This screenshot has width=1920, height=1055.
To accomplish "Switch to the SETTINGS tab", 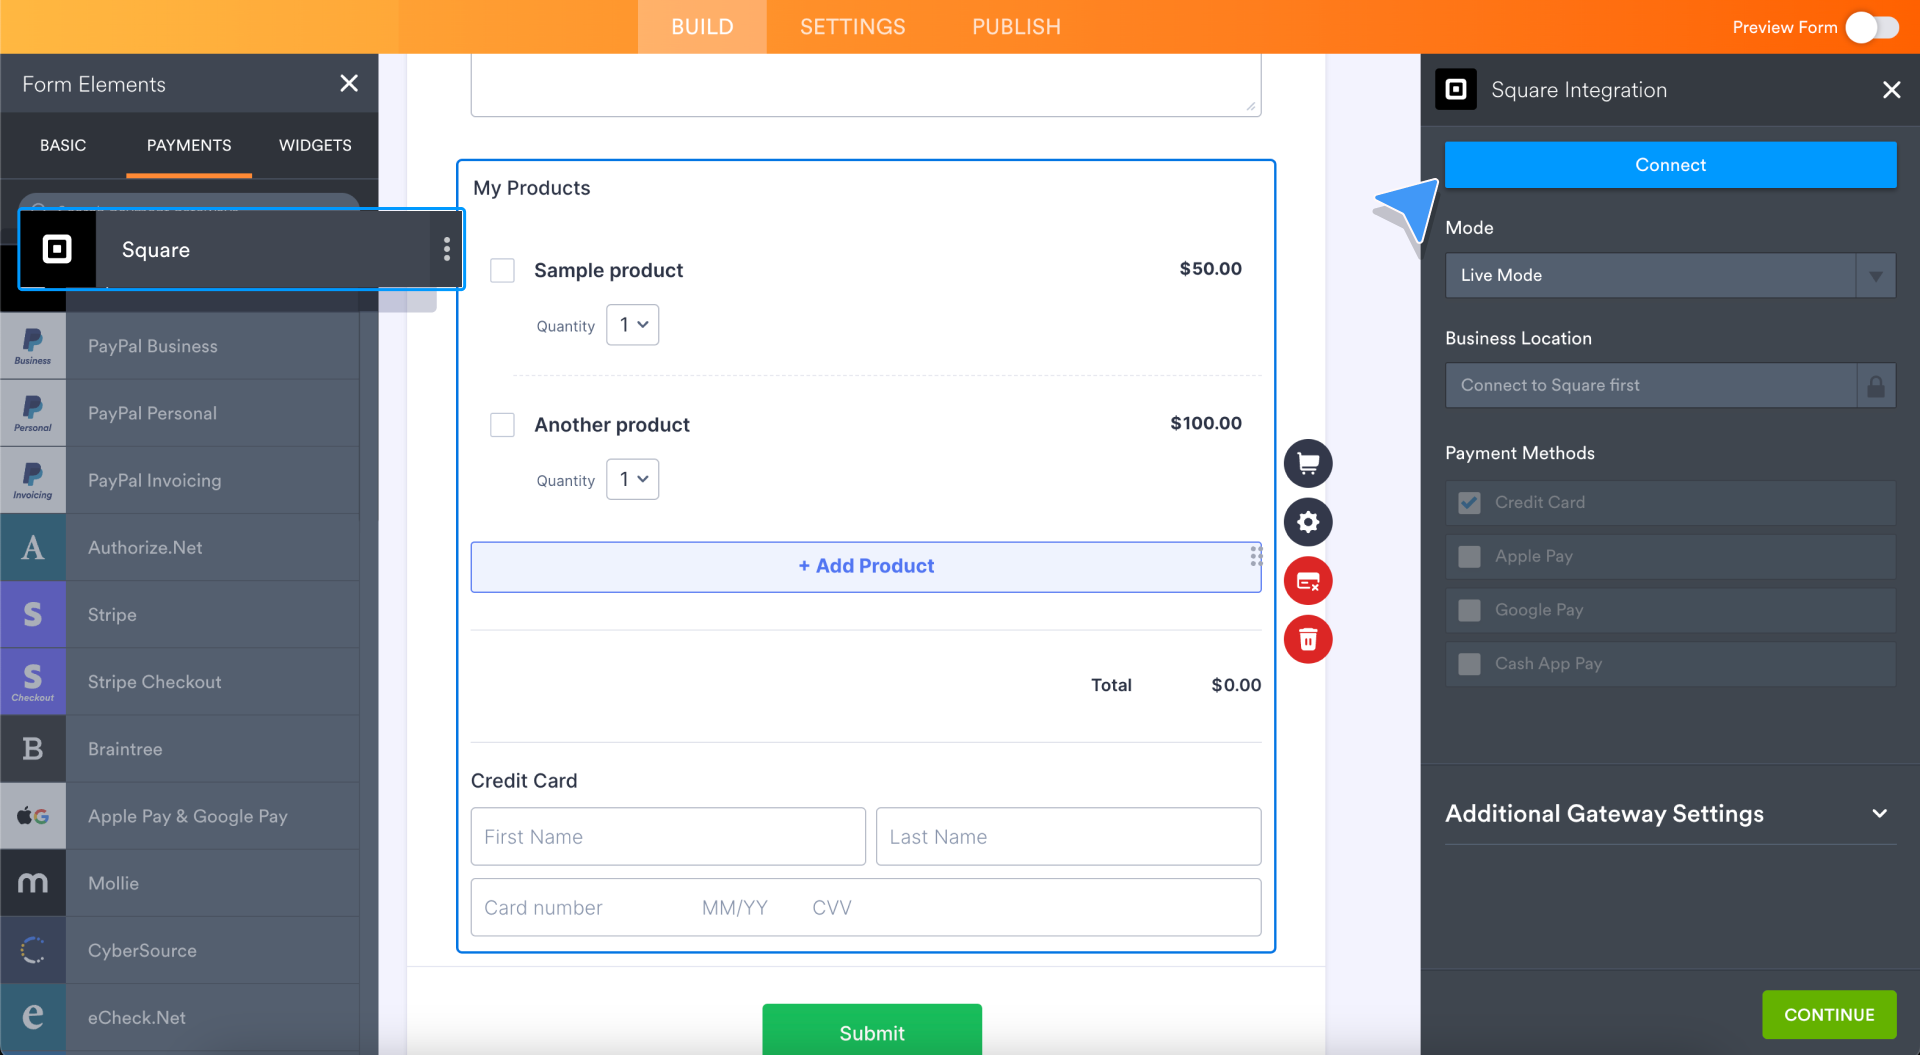I will 853,27.
